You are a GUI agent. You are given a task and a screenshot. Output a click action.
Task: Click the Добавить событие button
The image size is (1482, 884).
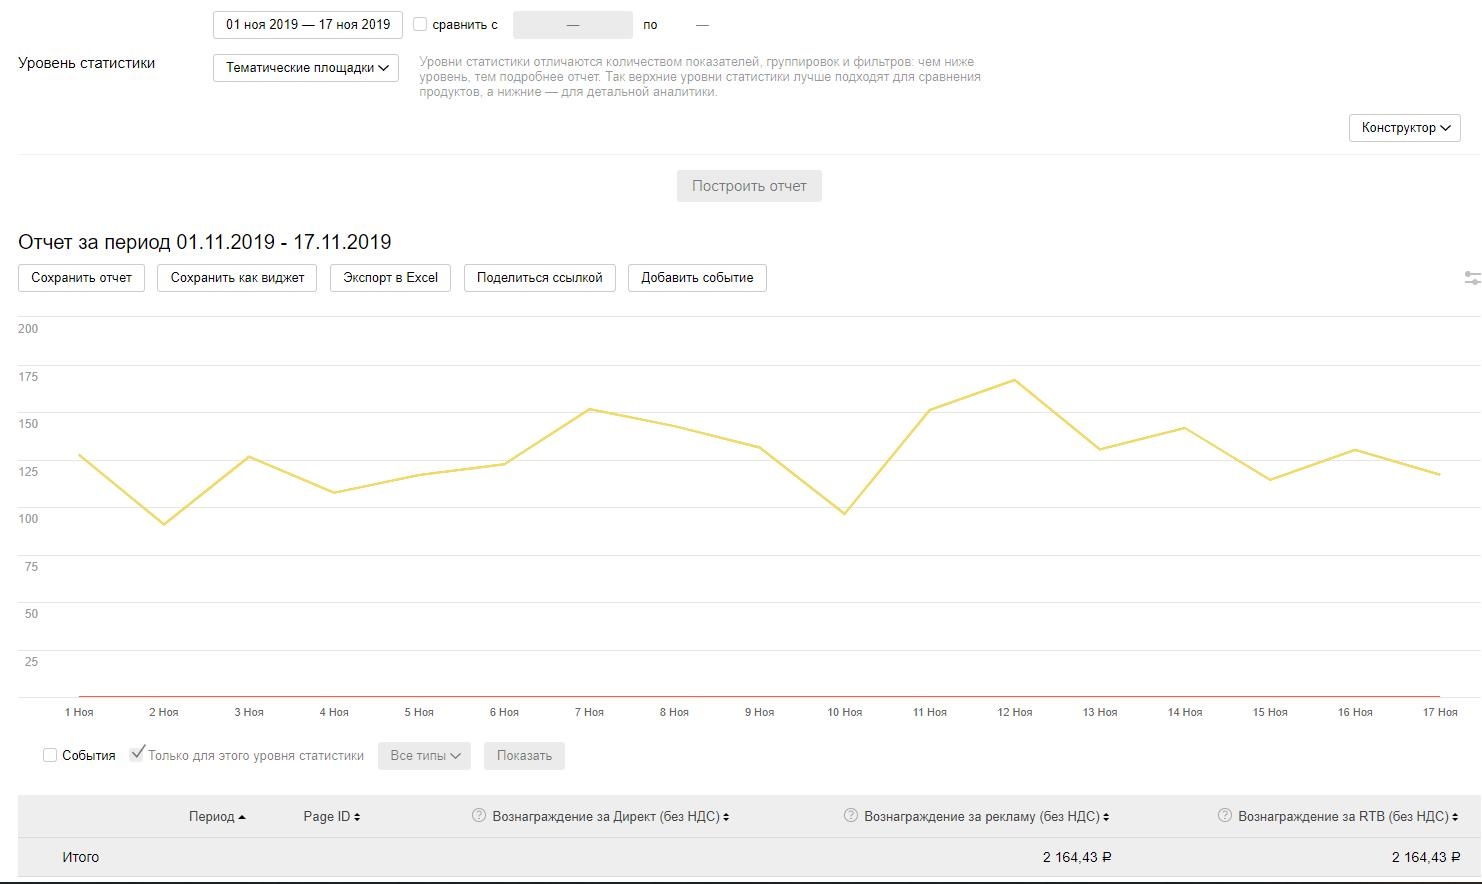click(x=697, y=278)
